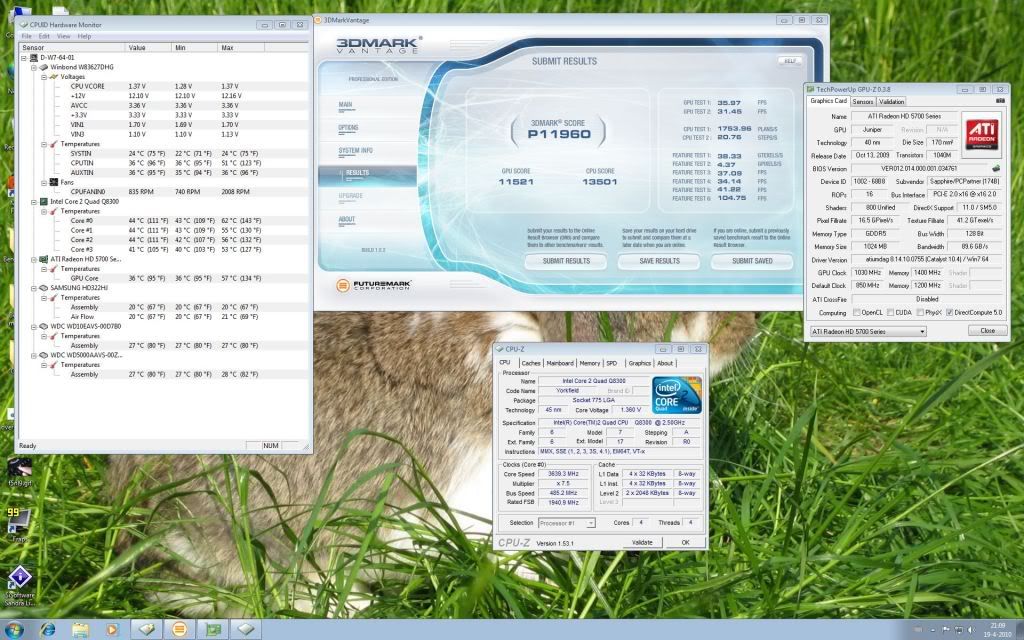Collapse the Winbond W83627DHG tree node
The height and width of the screenshot is (640, 1024).
(32, 67)
